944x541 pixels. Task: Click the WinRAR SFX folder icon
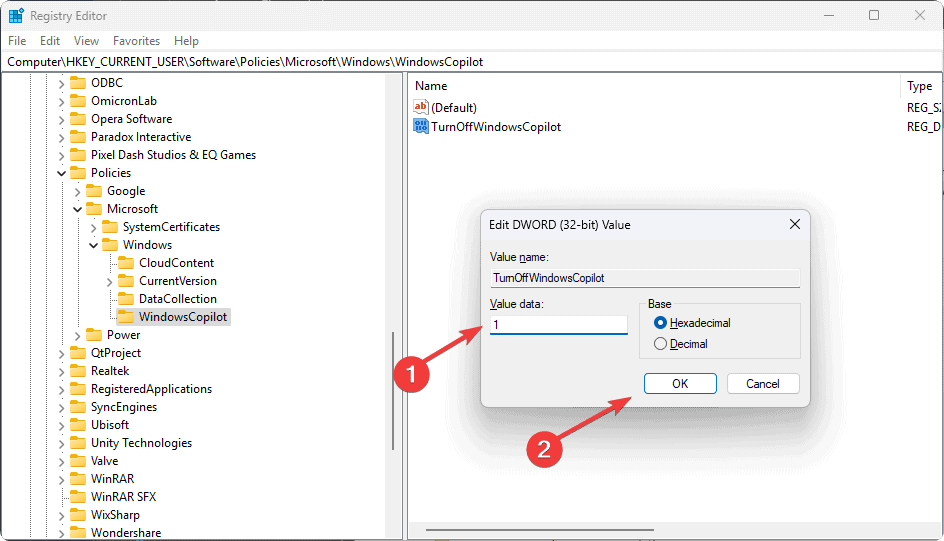(x=78, y=496)
